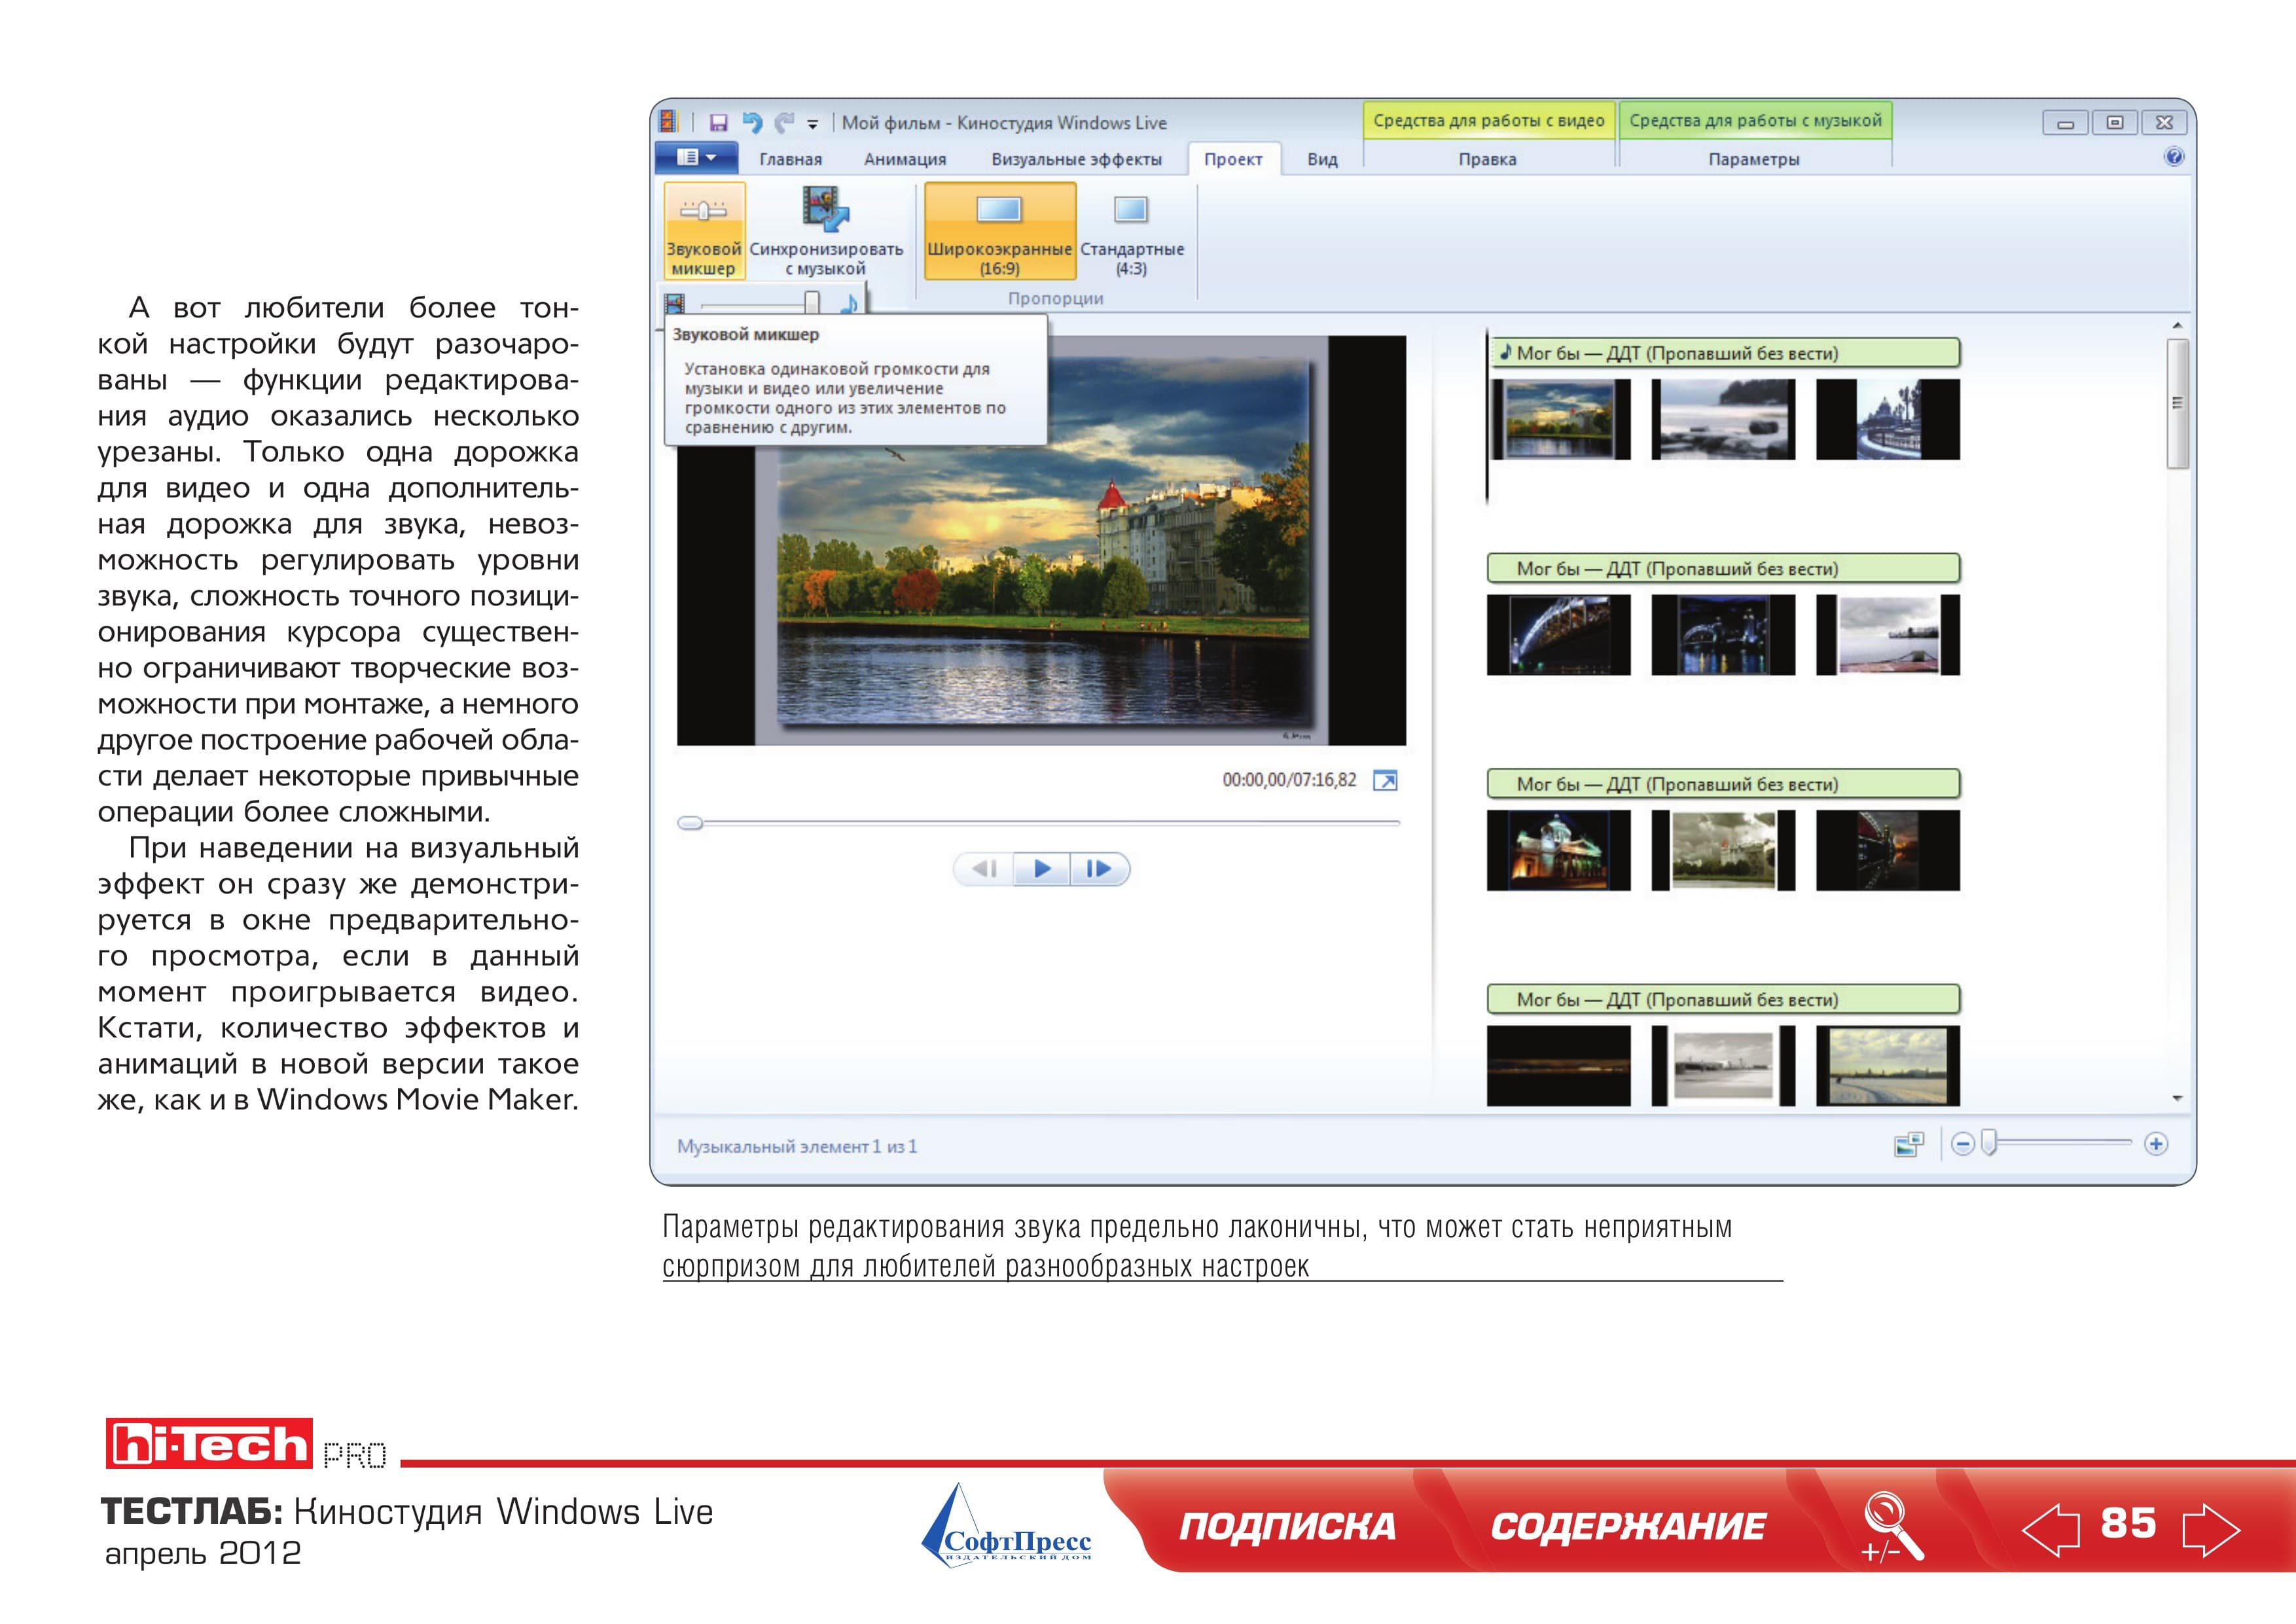The image size is (2296, 1624).
Task: Click the Undo arrow icon
Action: [752, 122]
